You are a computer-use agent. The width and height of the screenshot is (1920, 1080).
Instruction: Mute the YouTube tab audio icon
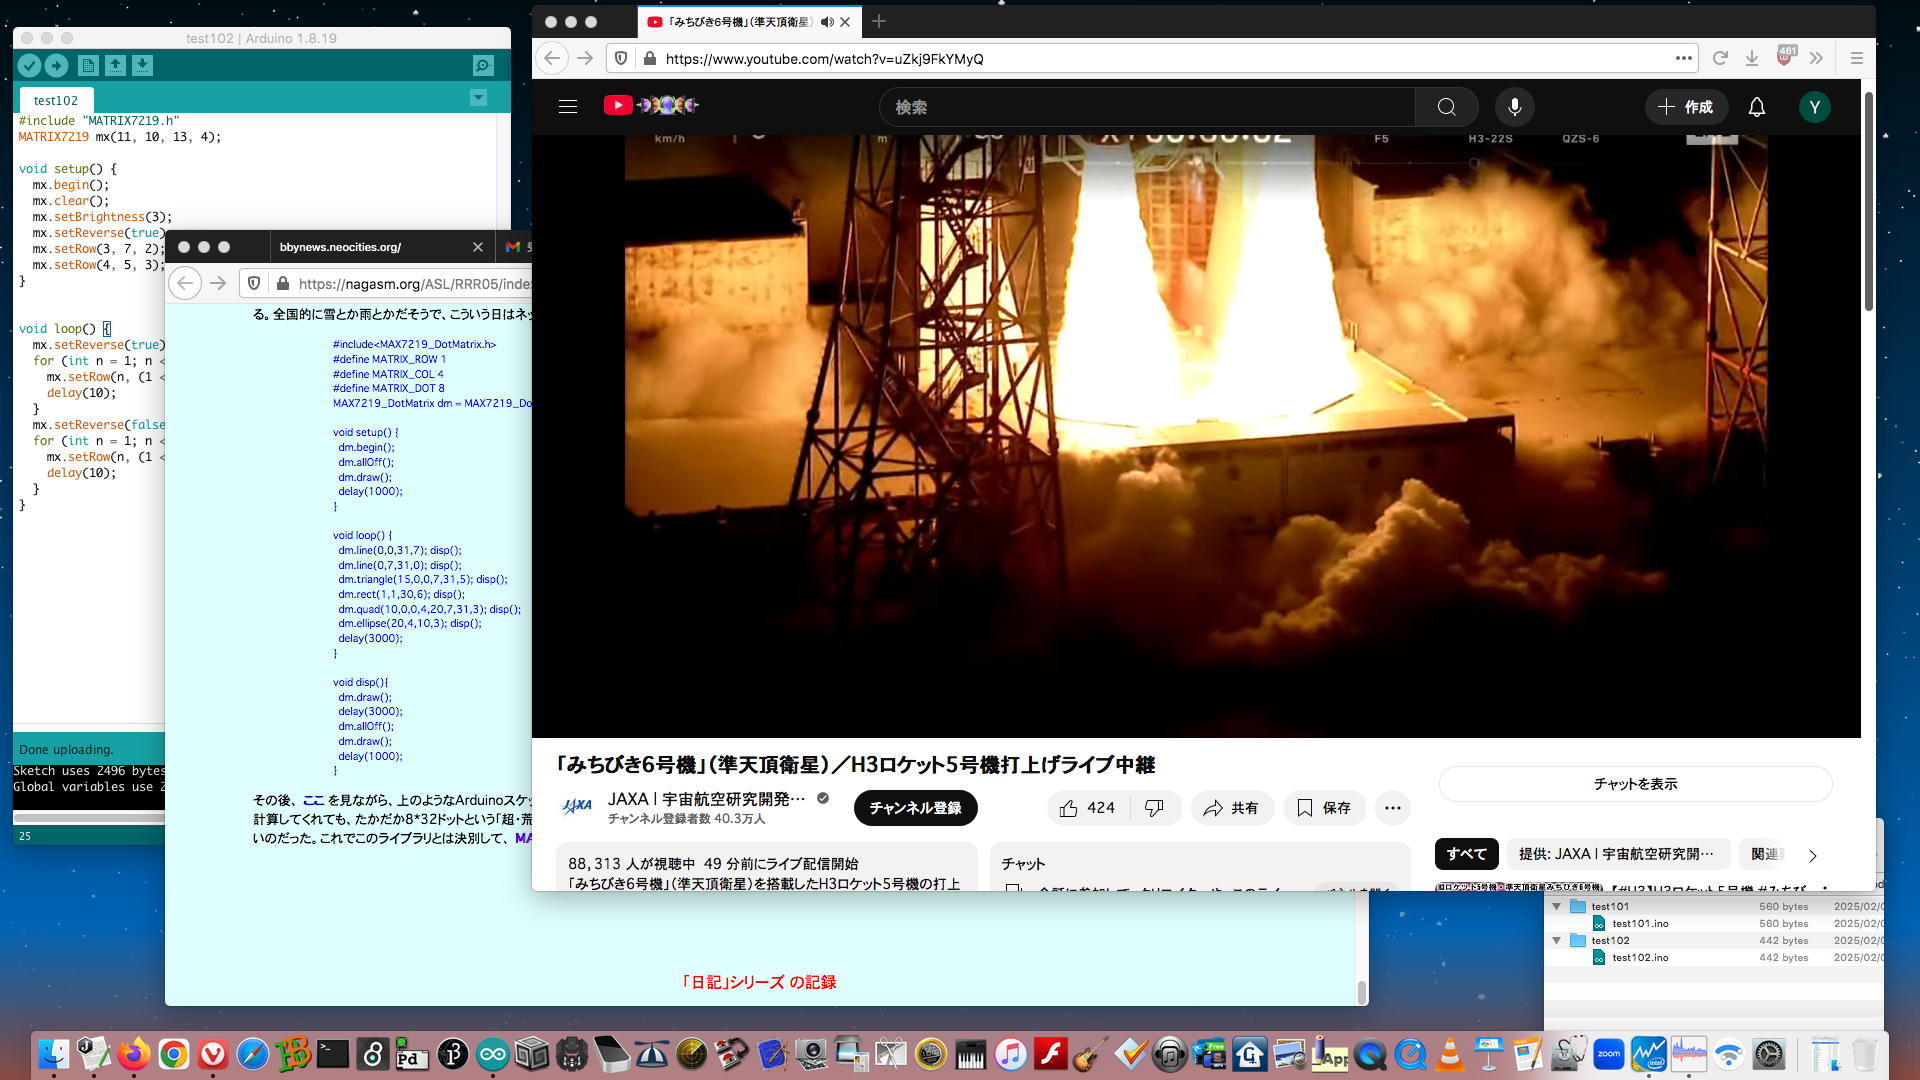[827, 22]
